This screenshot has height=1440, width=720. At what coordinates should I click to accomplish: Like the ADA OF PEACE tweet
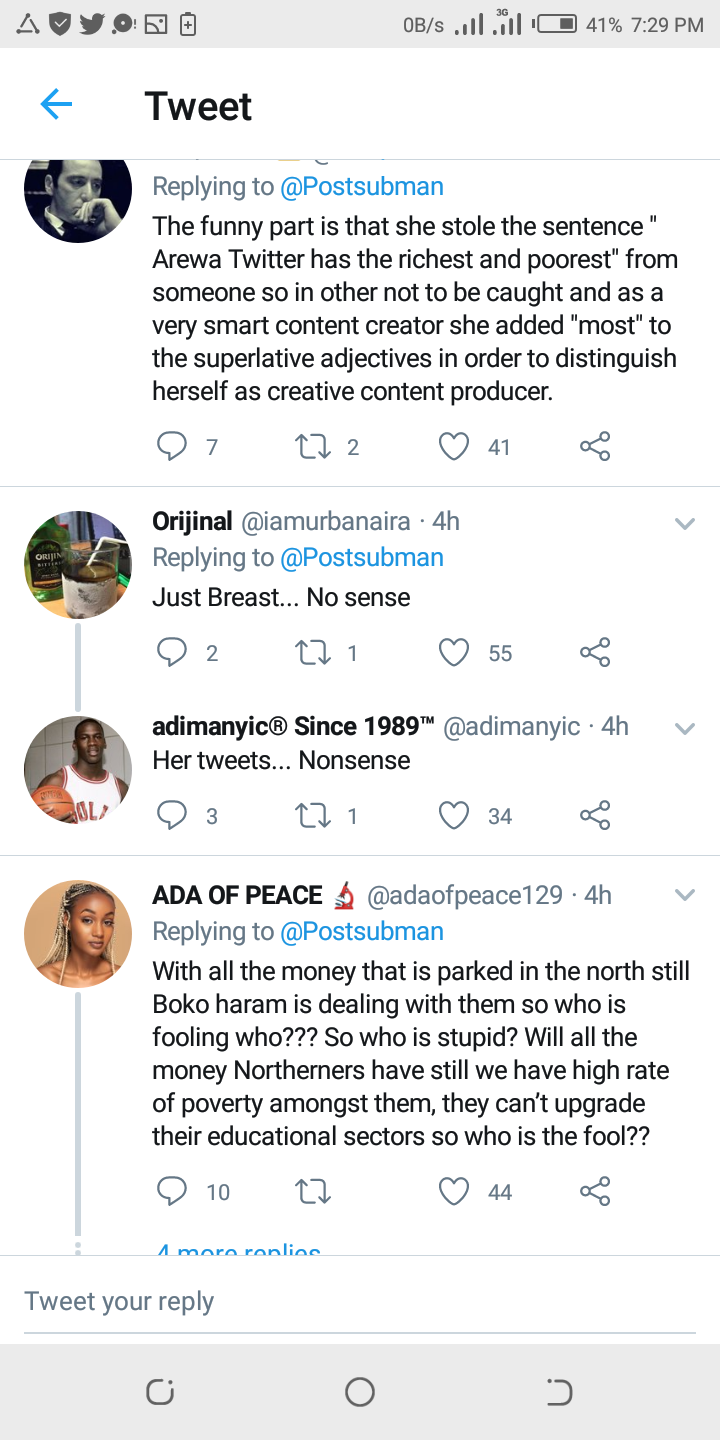[x=454, y=1191]
